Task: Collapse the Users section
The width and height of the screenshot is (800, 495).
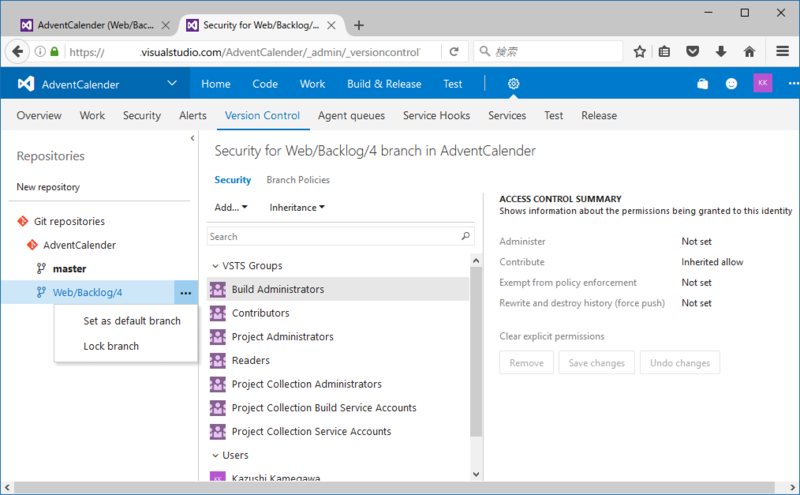Action: 215,455
